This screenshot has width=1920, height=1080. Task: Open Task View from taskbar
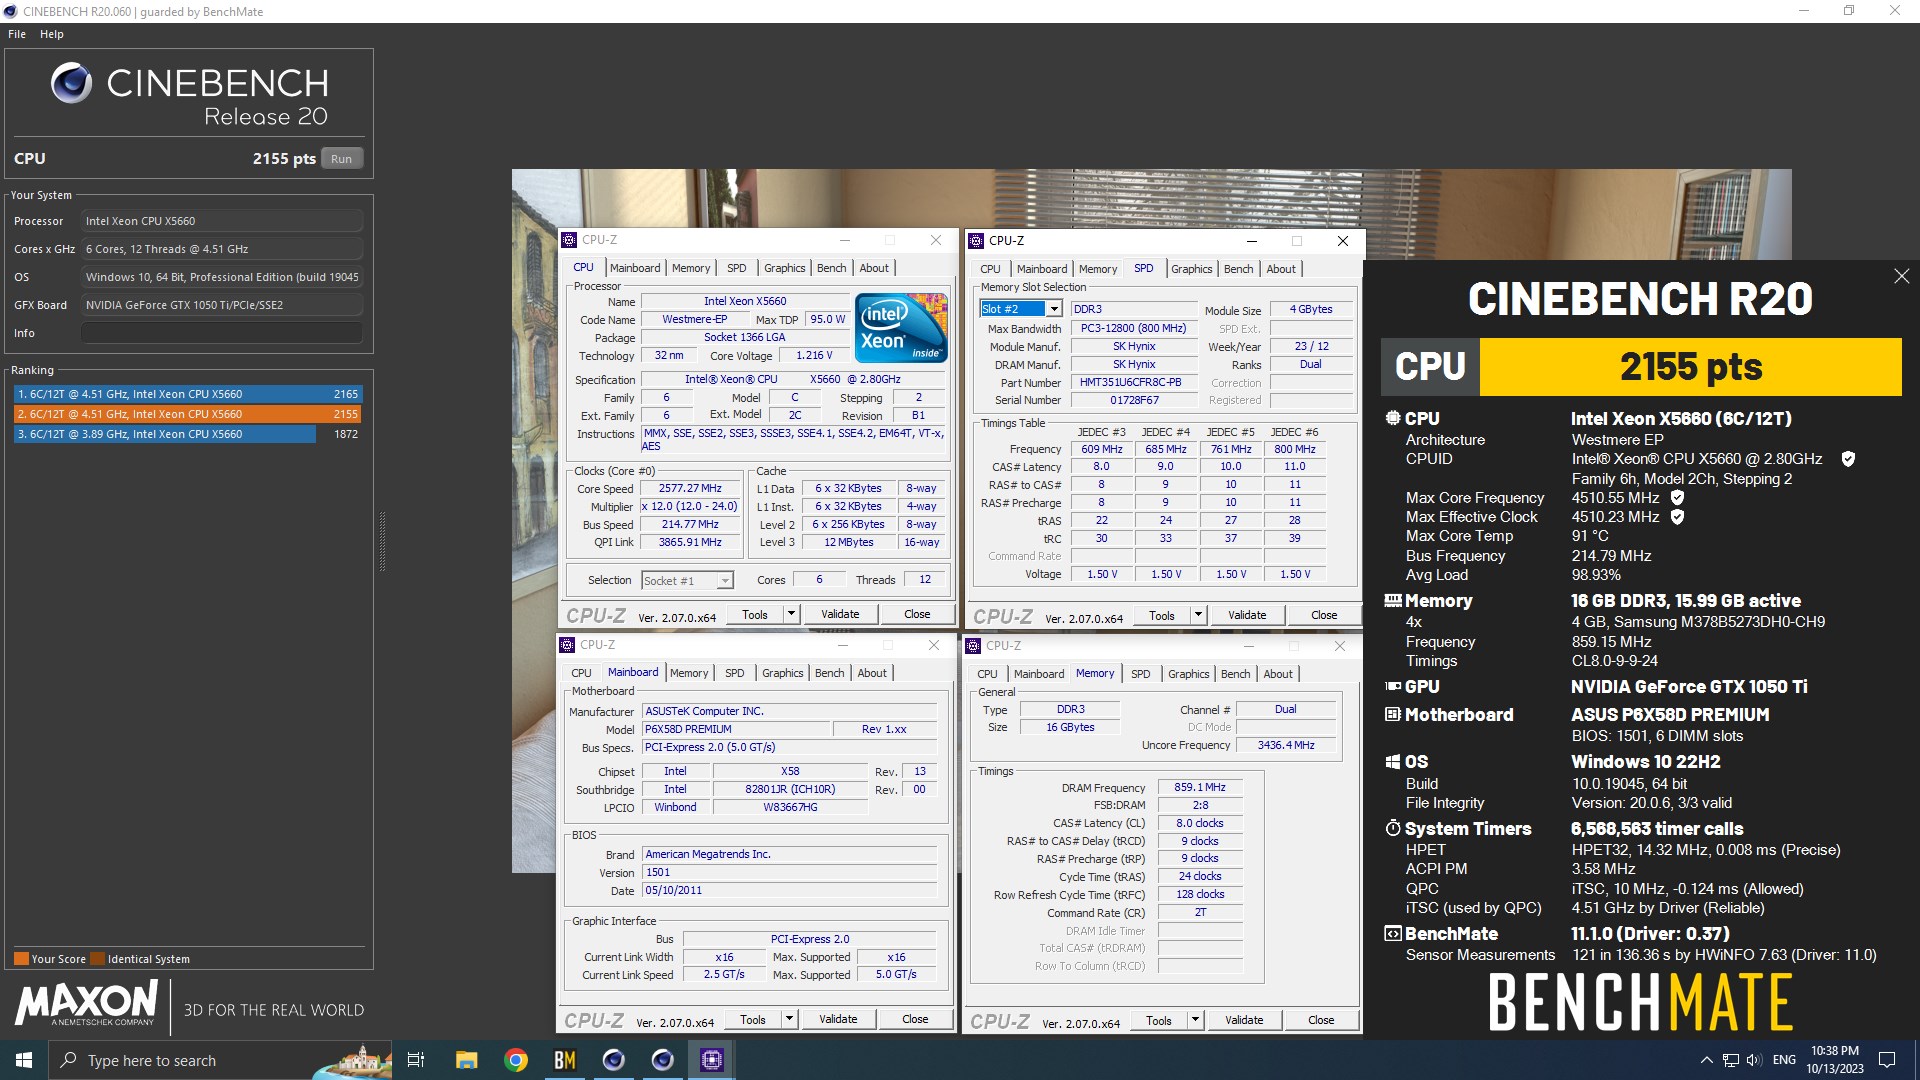(x=416, y=1060)
